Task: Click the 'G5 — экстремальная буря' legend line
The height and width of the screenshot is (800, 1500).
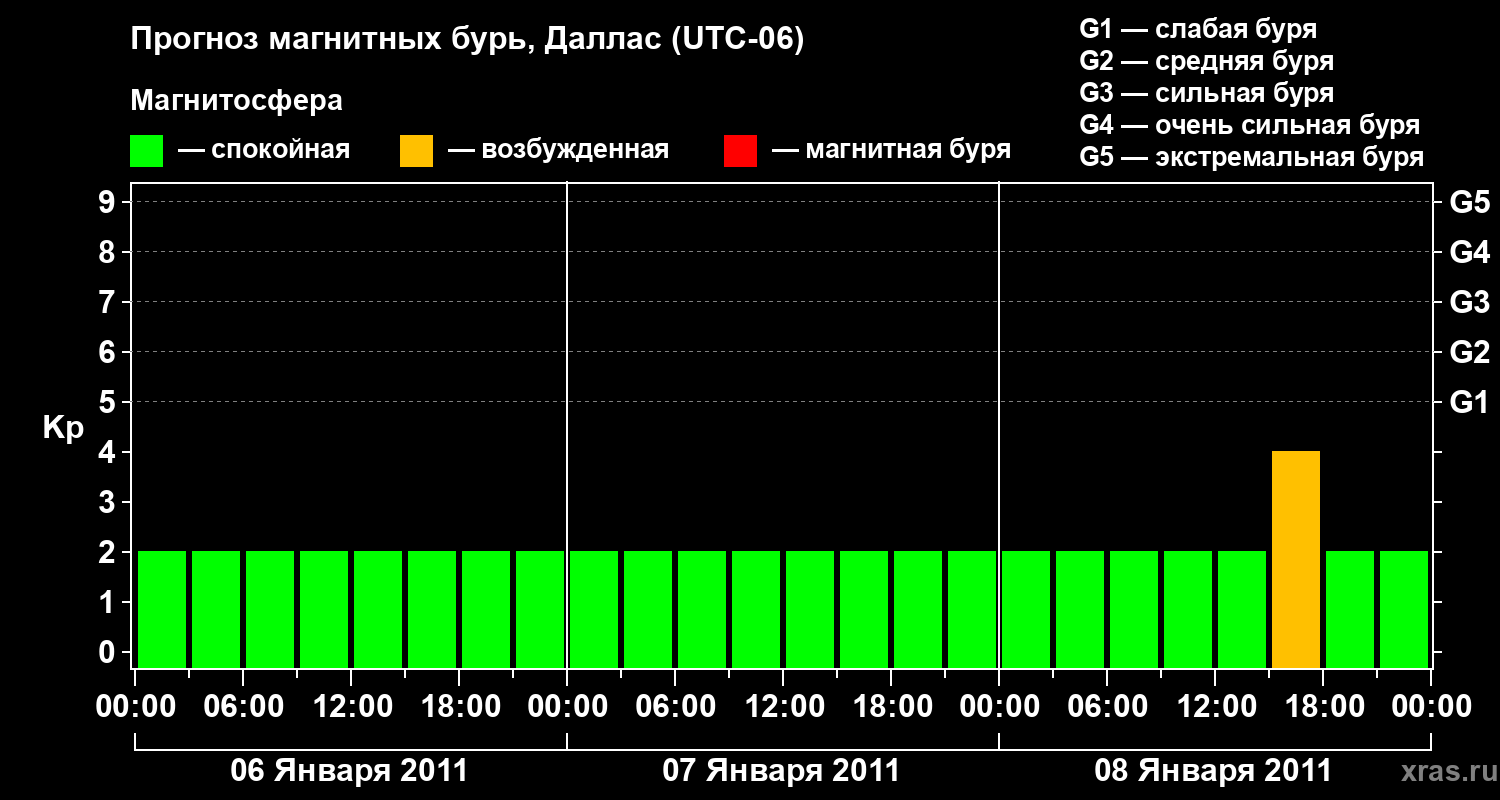Action: point(1252,157)
